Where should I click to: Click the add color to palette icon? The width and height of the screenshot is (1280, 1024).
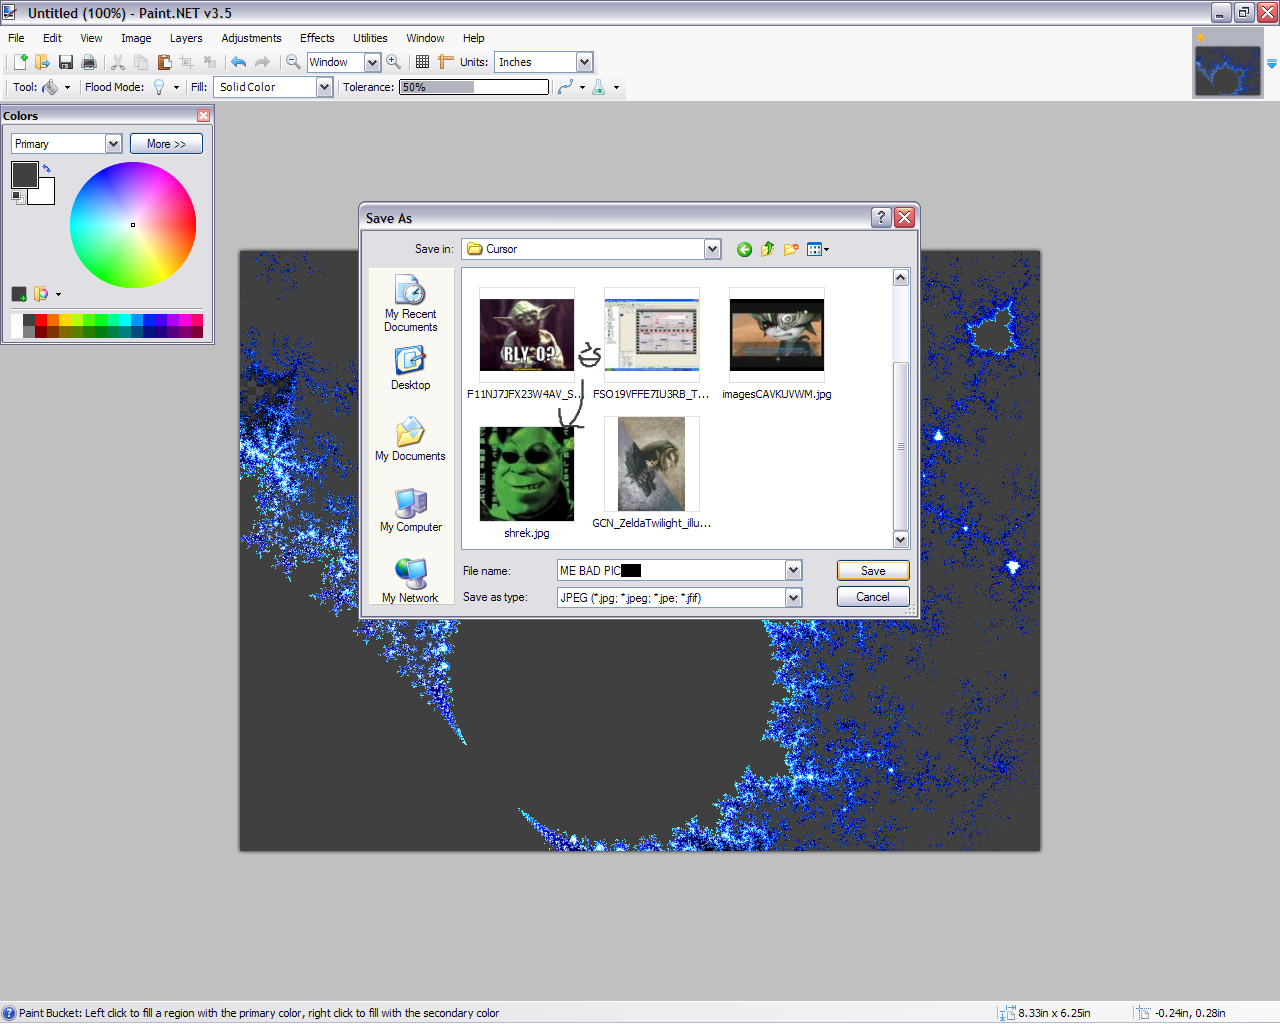pyautogui.click(x=19, y=294)
